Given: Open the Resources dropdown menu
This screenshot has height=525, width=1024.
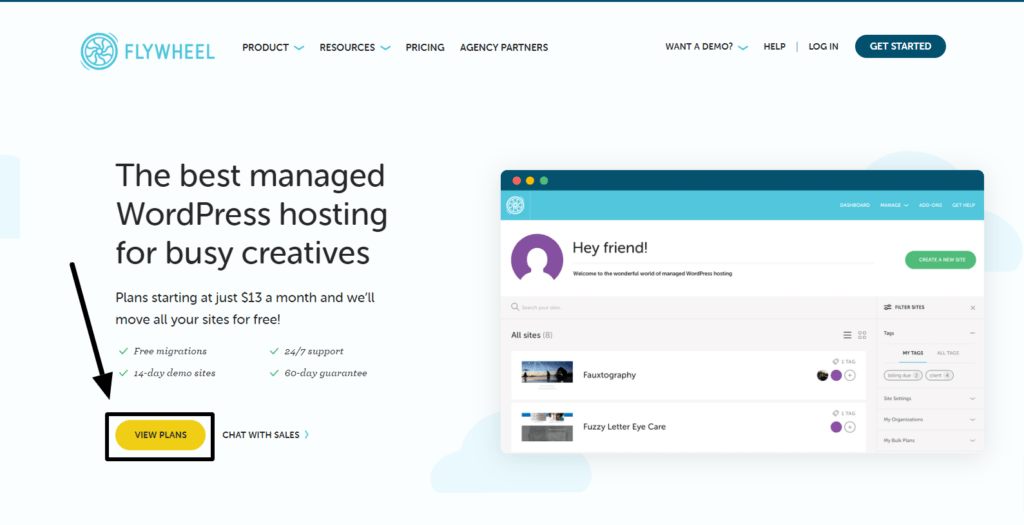Looking at the screenshot, I should click(x=355, y=48).
